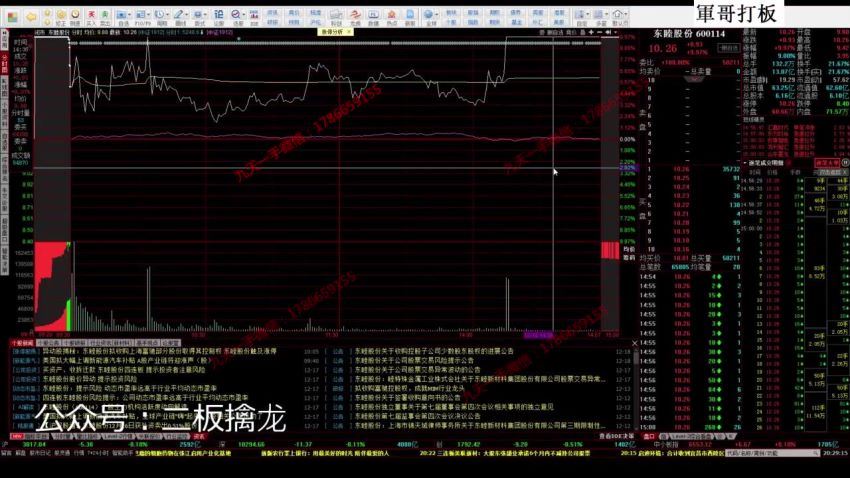Click the 卖出 sell icon
850x478 pixels.
pos(105,15)
